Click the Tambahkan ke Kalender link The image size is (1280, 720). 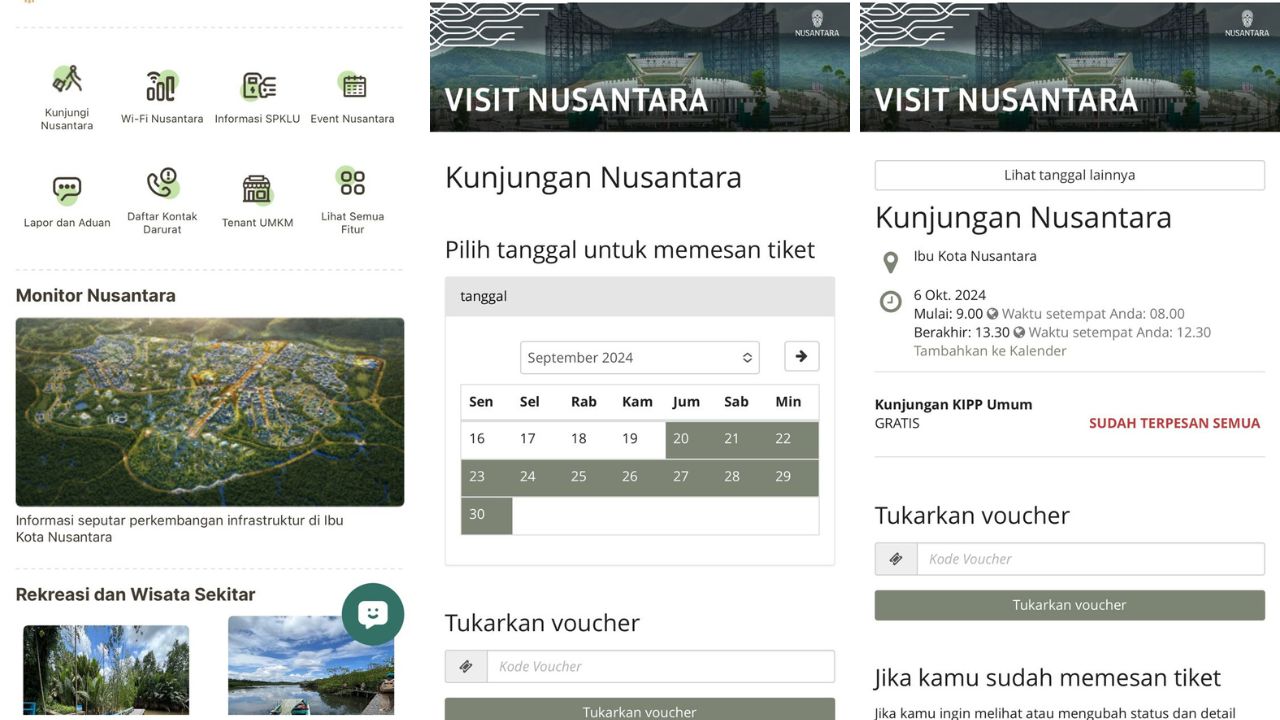pyautogui.click(x=989, y=351)
